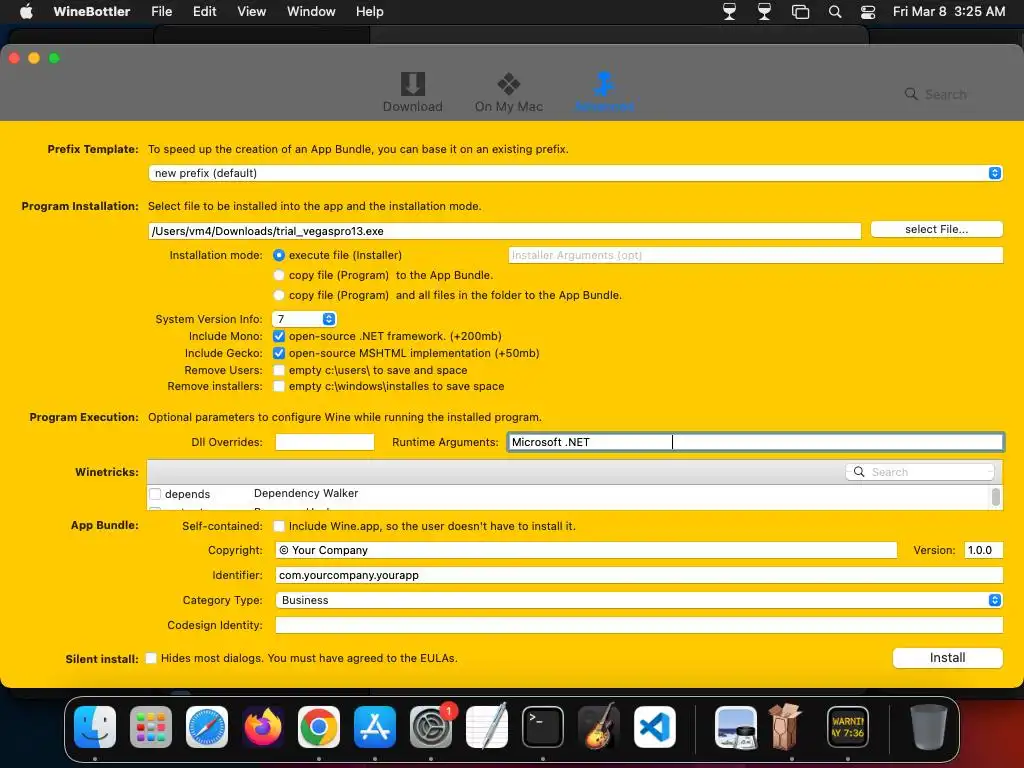Select execute file (Installer) radio button
This screenshot has height=768, width=1024.
coord(279,255)
